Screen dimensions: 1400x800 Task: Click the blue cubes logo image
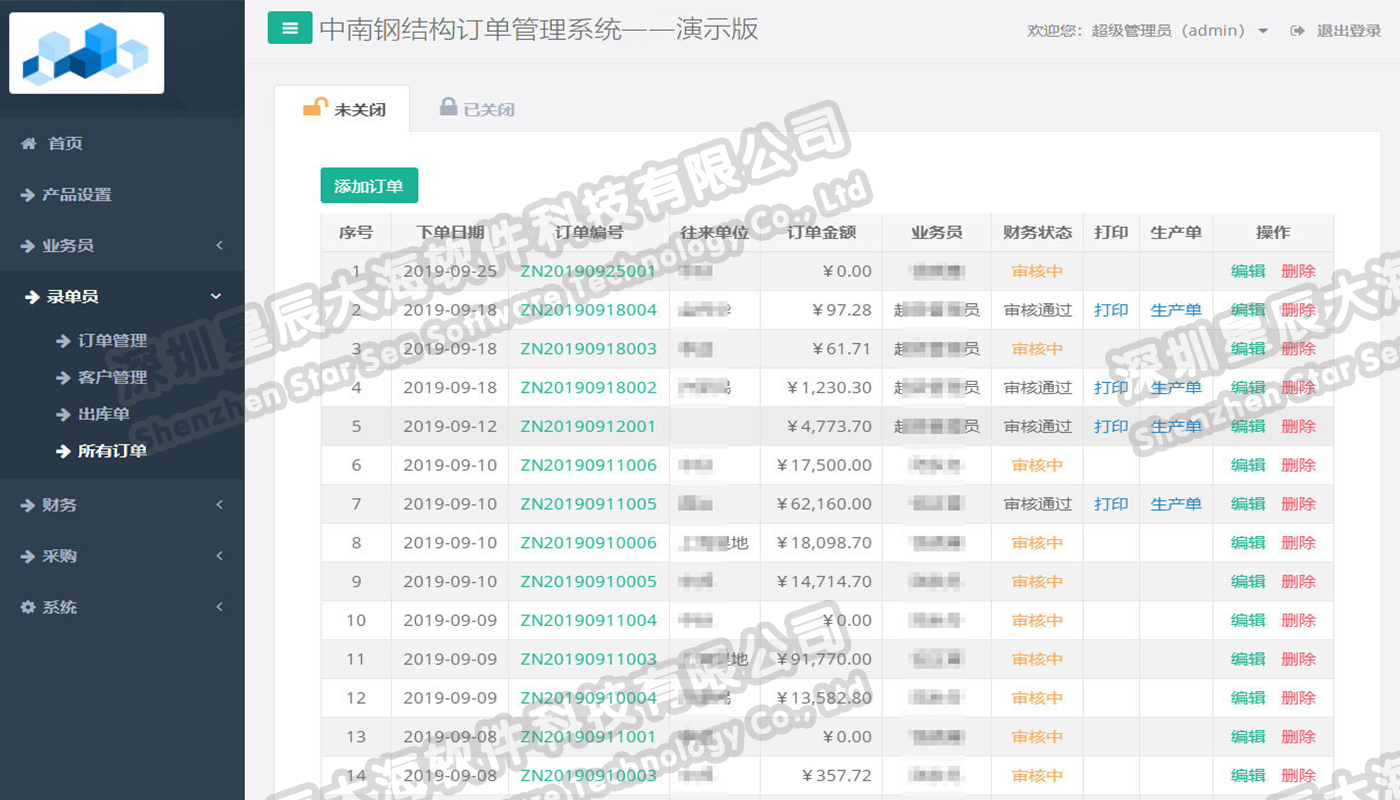86,53
